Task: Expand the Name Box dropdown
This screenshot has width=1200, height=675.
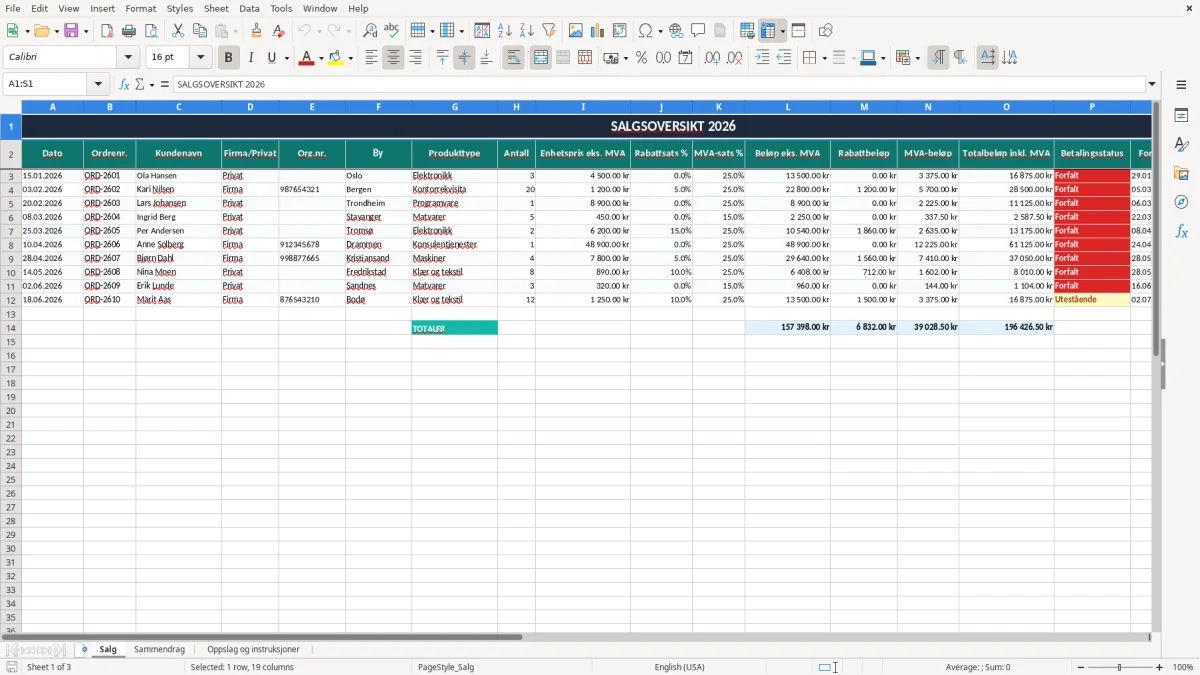Action: pos(98,84)
